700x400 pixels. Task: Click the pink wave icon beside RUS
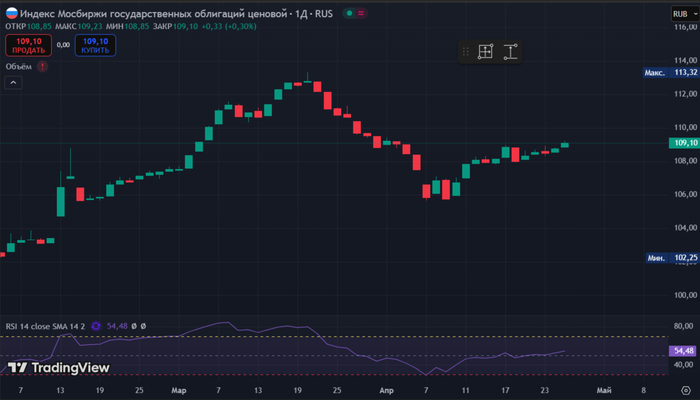pos(360,15)
